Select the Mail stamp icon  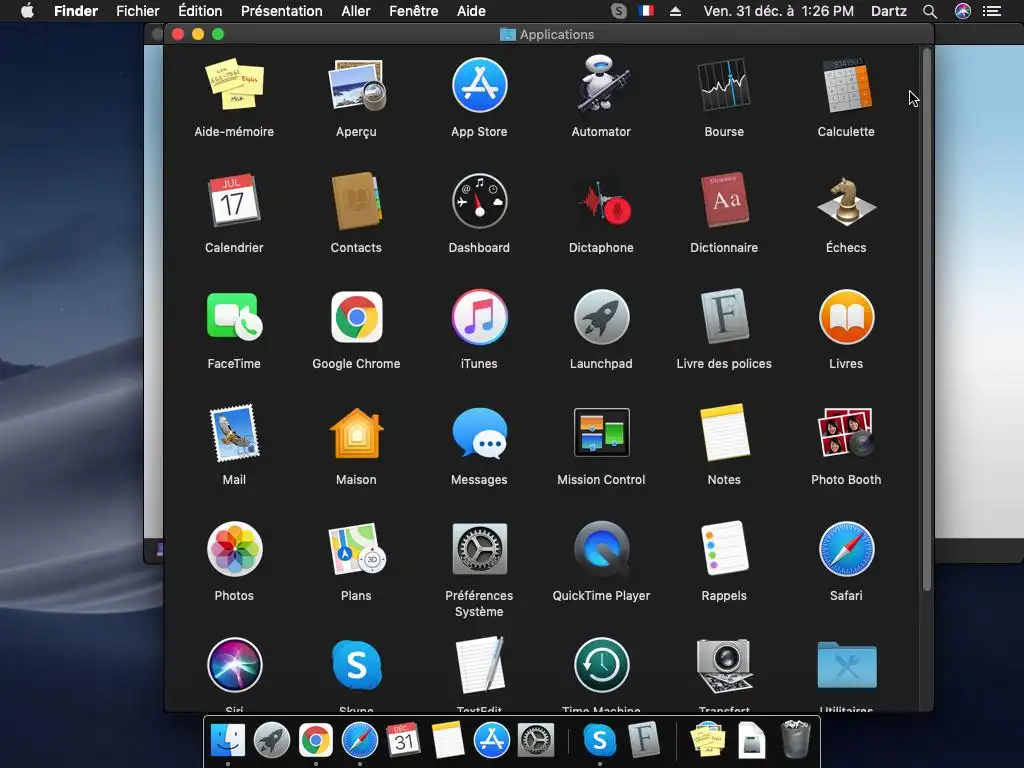tap(234, 433)
